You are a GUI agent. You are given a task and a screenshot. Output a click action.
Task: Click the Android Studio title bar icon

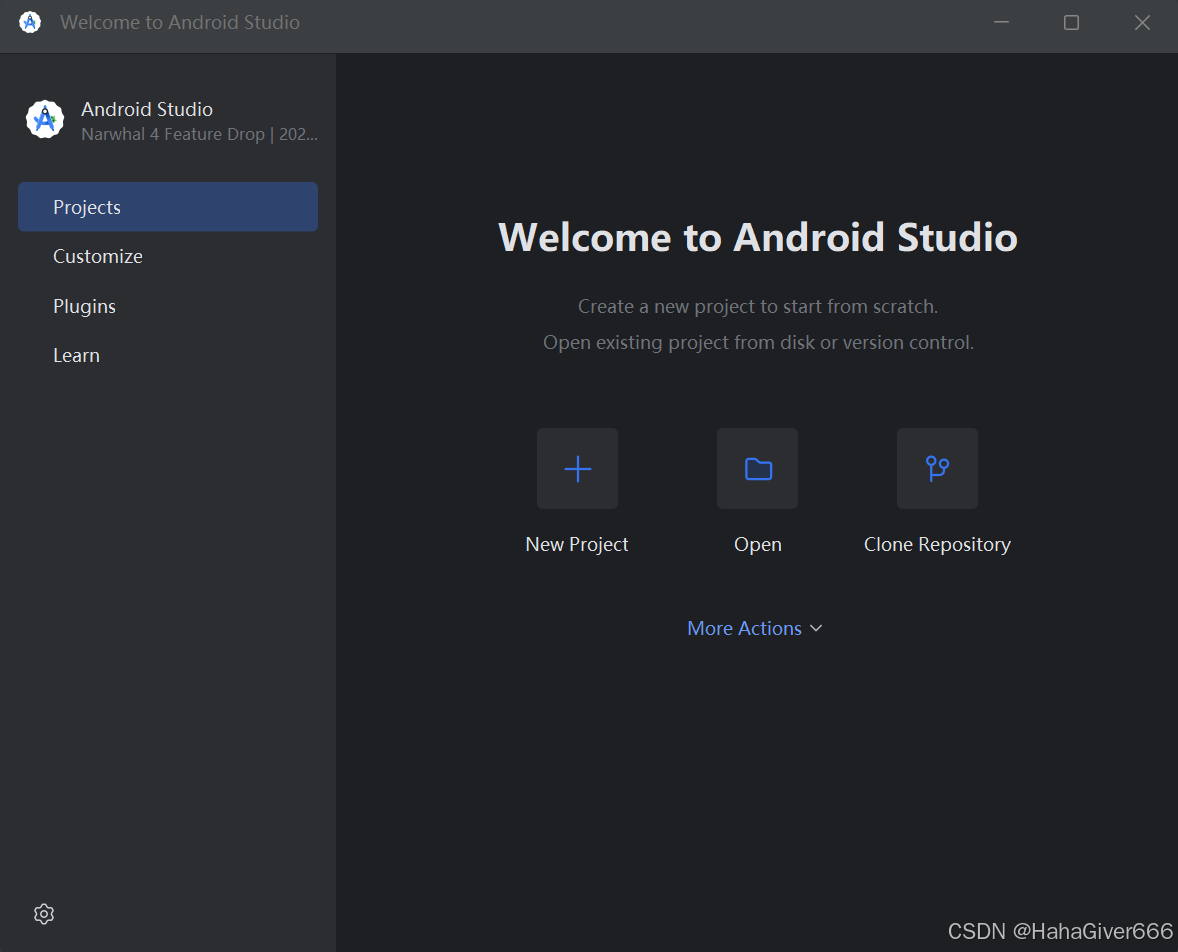tap(30, 23)
